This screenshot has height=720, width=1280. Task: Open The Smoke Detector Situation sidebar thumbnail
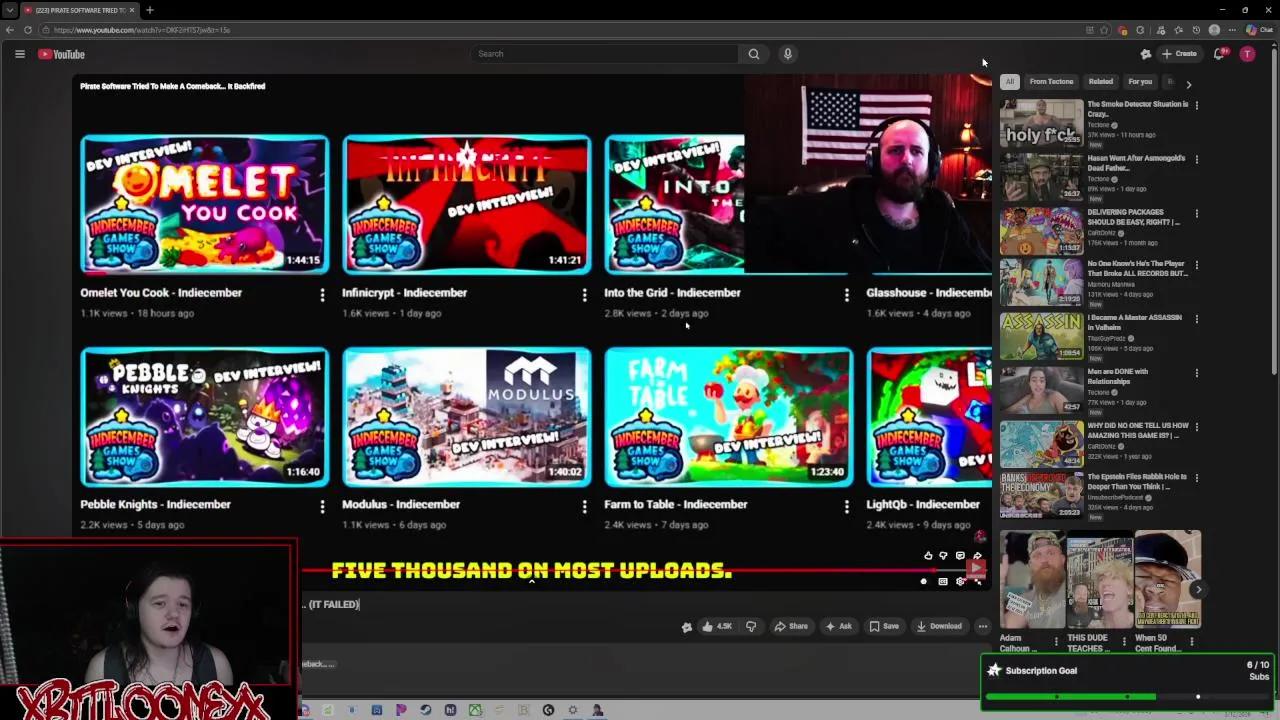coord(1041,123)
